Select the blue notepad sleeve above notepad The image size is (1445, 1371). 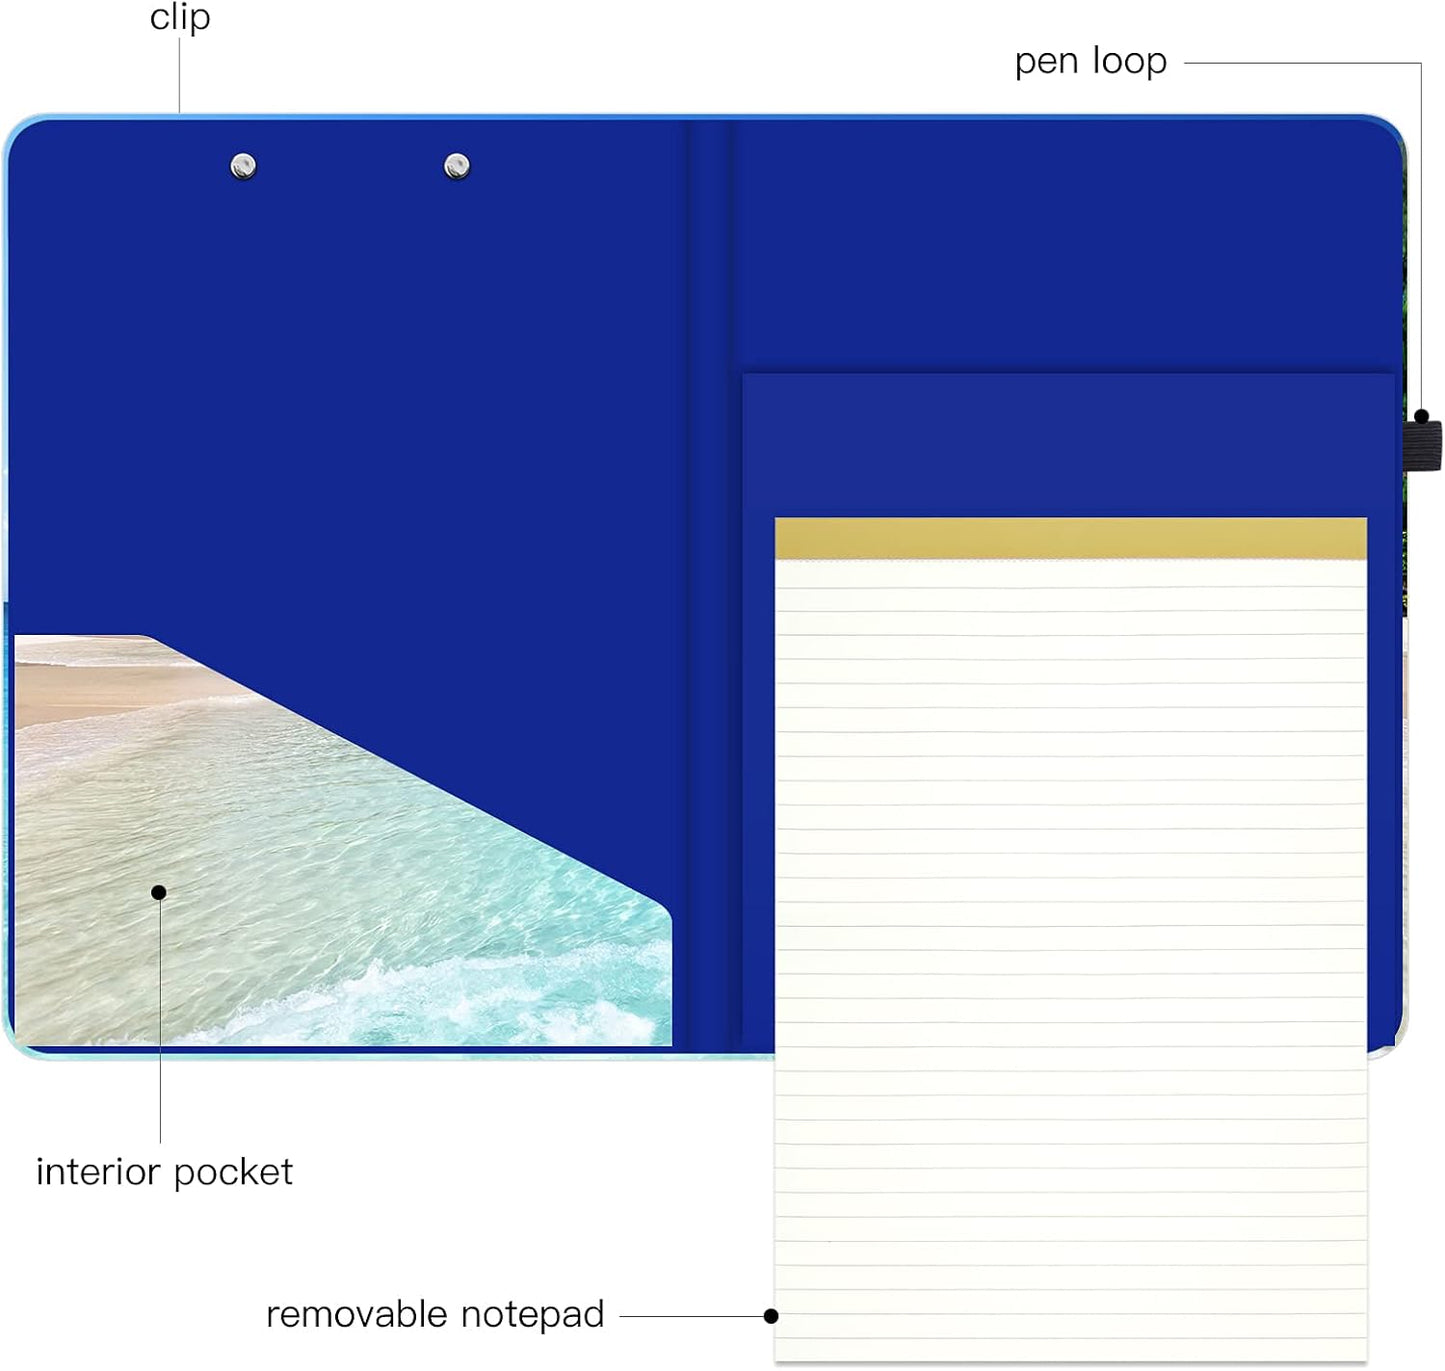point(1068,445)
